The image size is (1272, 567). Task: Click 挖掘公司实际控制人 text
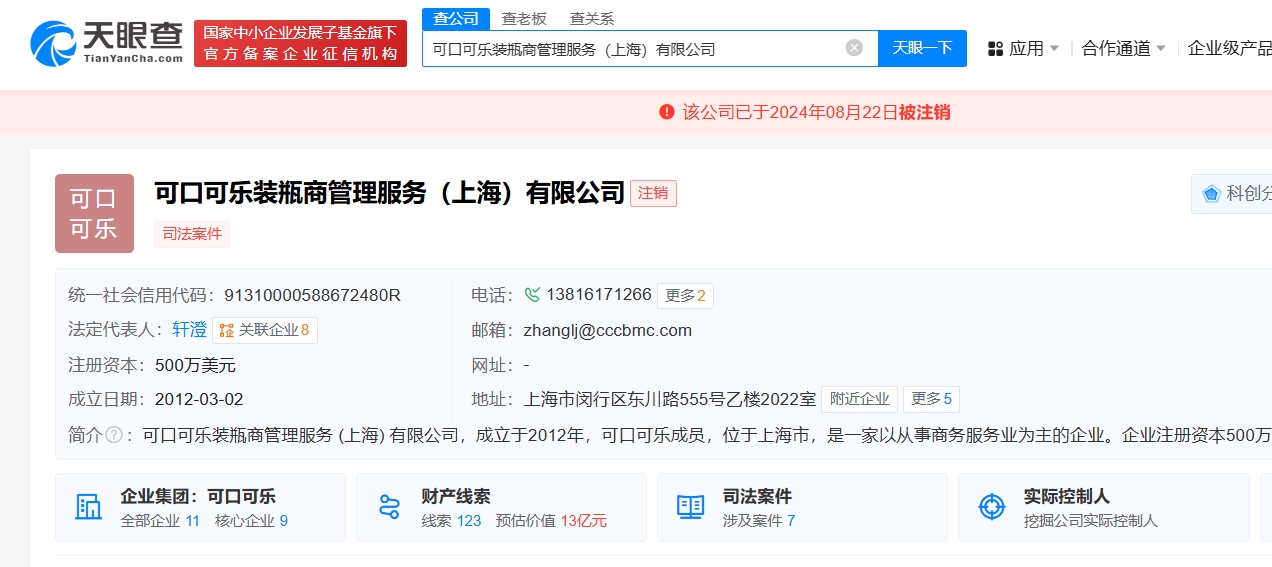coord(1090,520)
